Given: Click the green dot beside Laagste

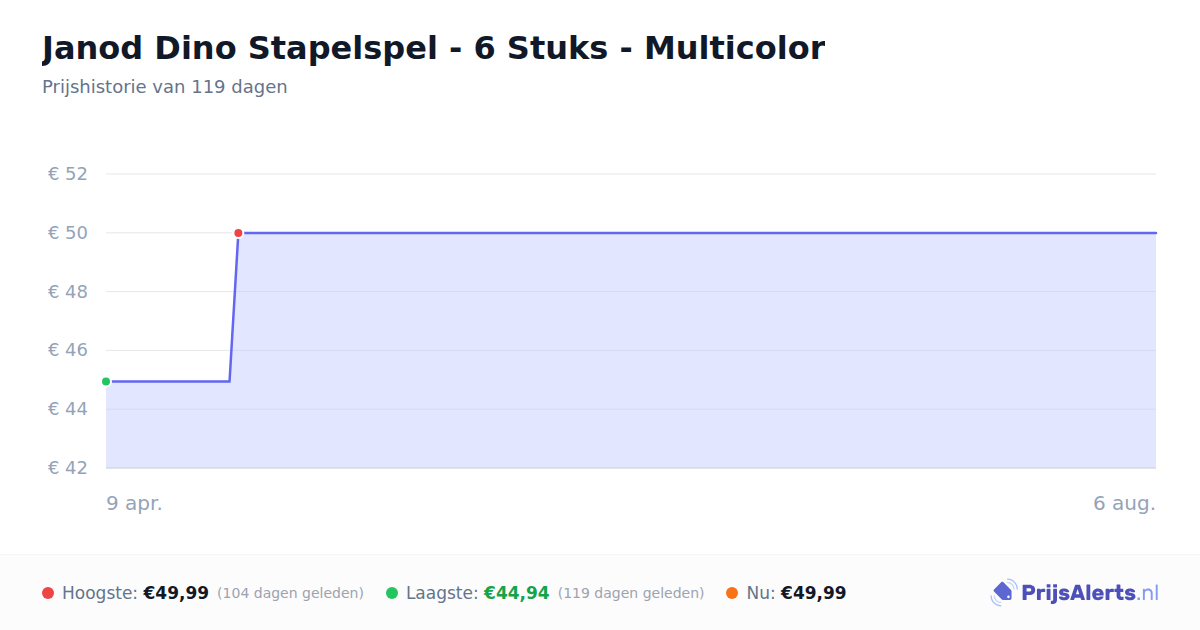Looking at the screenshot, I should point(392,593).
